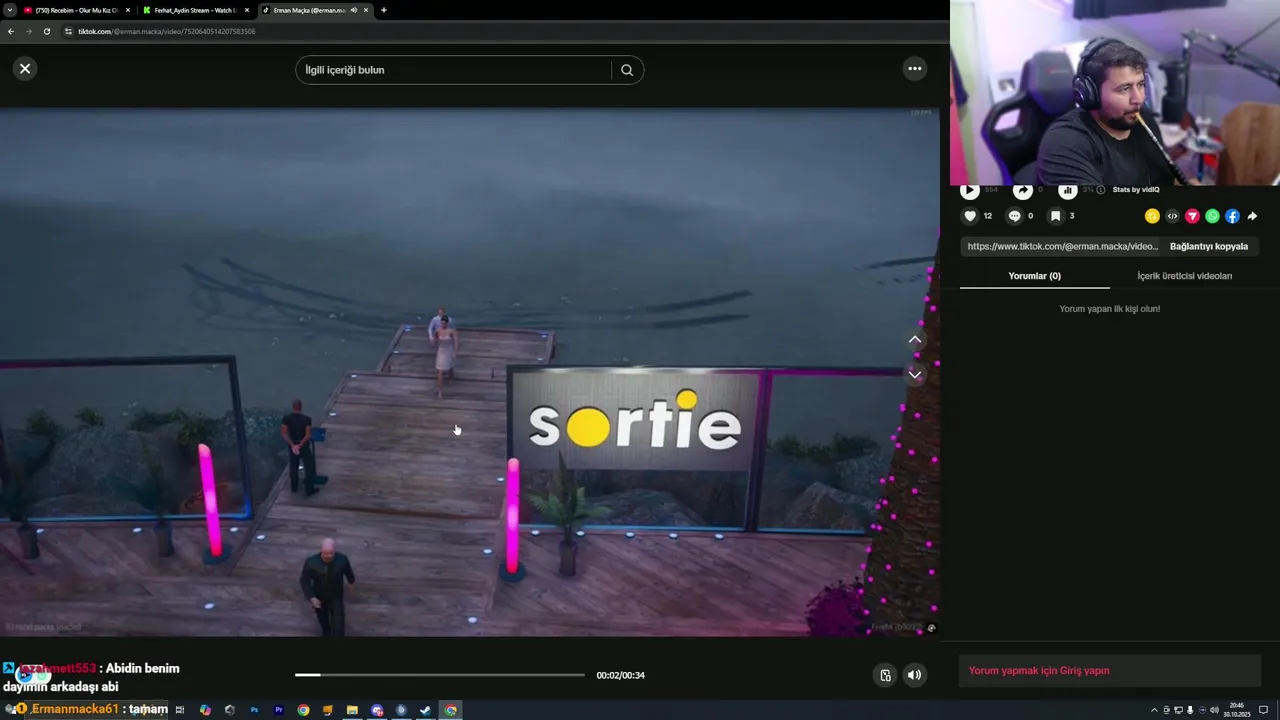1280x720 pixels.
Task: Open File Explorer from the taskbar
Action: pos(352,710)
